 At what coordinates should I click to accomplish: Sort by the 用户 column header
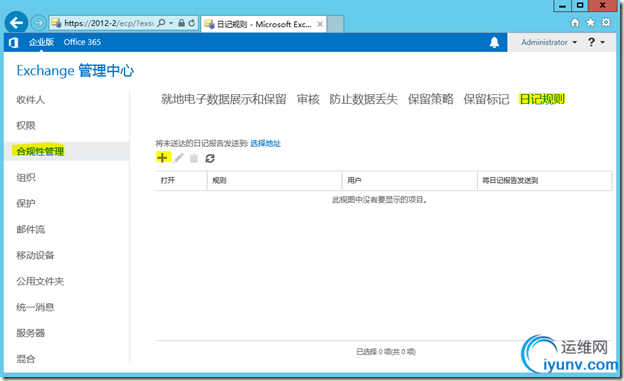[x=410, y=181]
